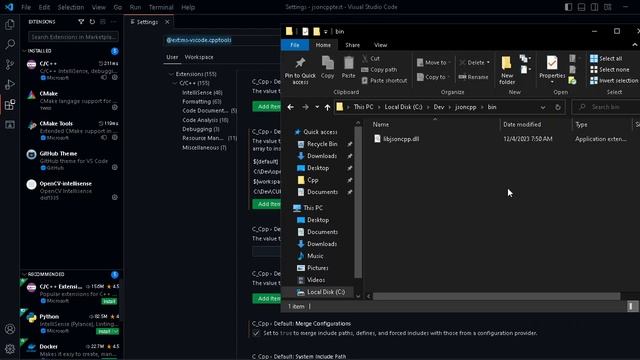640x360 pixels.
Task: Switch to Workspace settings tab
Action: click(x=199, y=57)
